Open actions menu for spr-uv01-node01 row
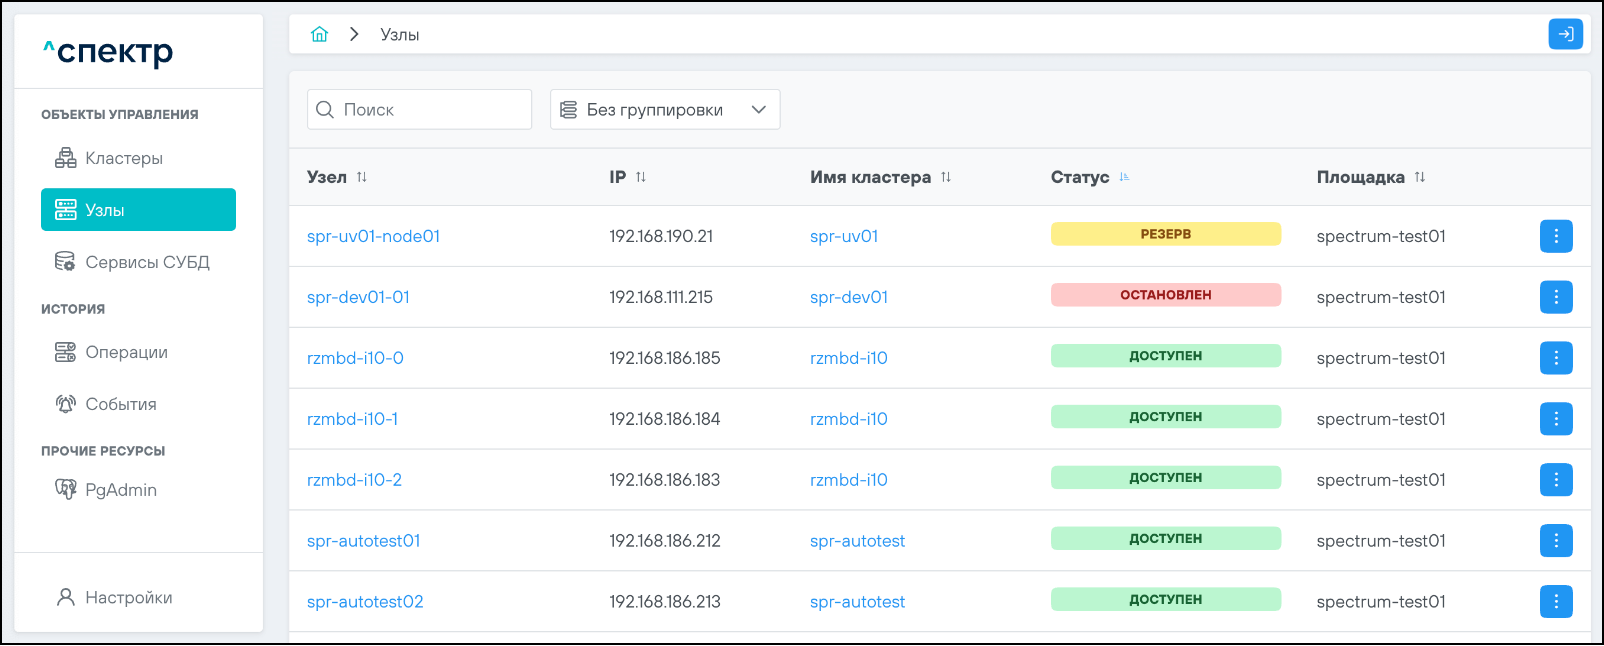The image size is (1604, 646). [1555, 236]
